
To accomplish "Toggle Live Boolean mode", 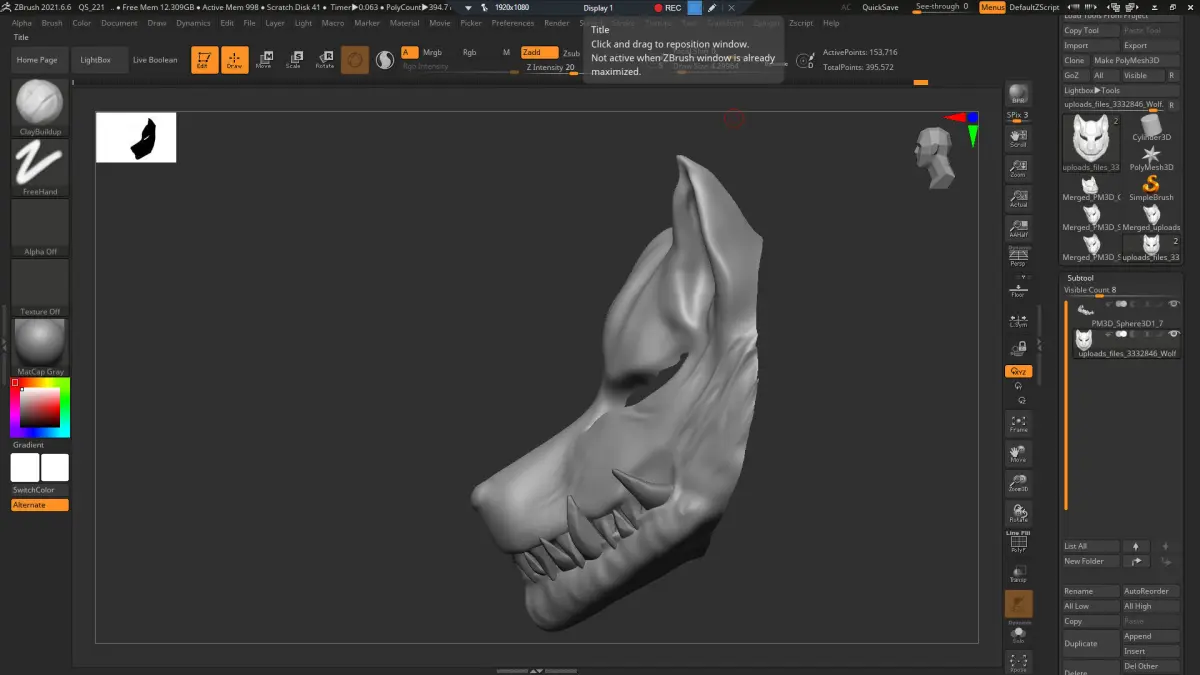I will coord(155,60).
